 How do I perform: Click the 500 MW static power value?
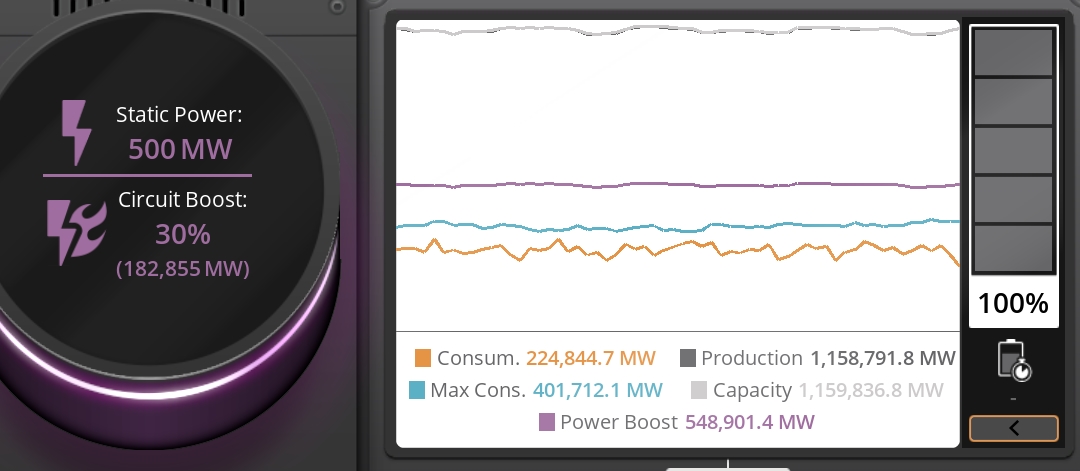pyautogui.click(x=180, y=149)
